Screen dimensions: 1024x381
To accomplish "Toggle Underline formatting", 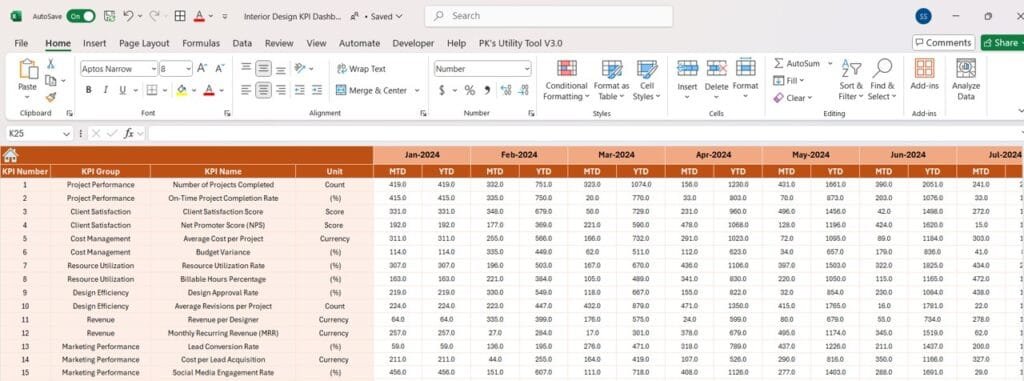I will [x=122, y=90].
